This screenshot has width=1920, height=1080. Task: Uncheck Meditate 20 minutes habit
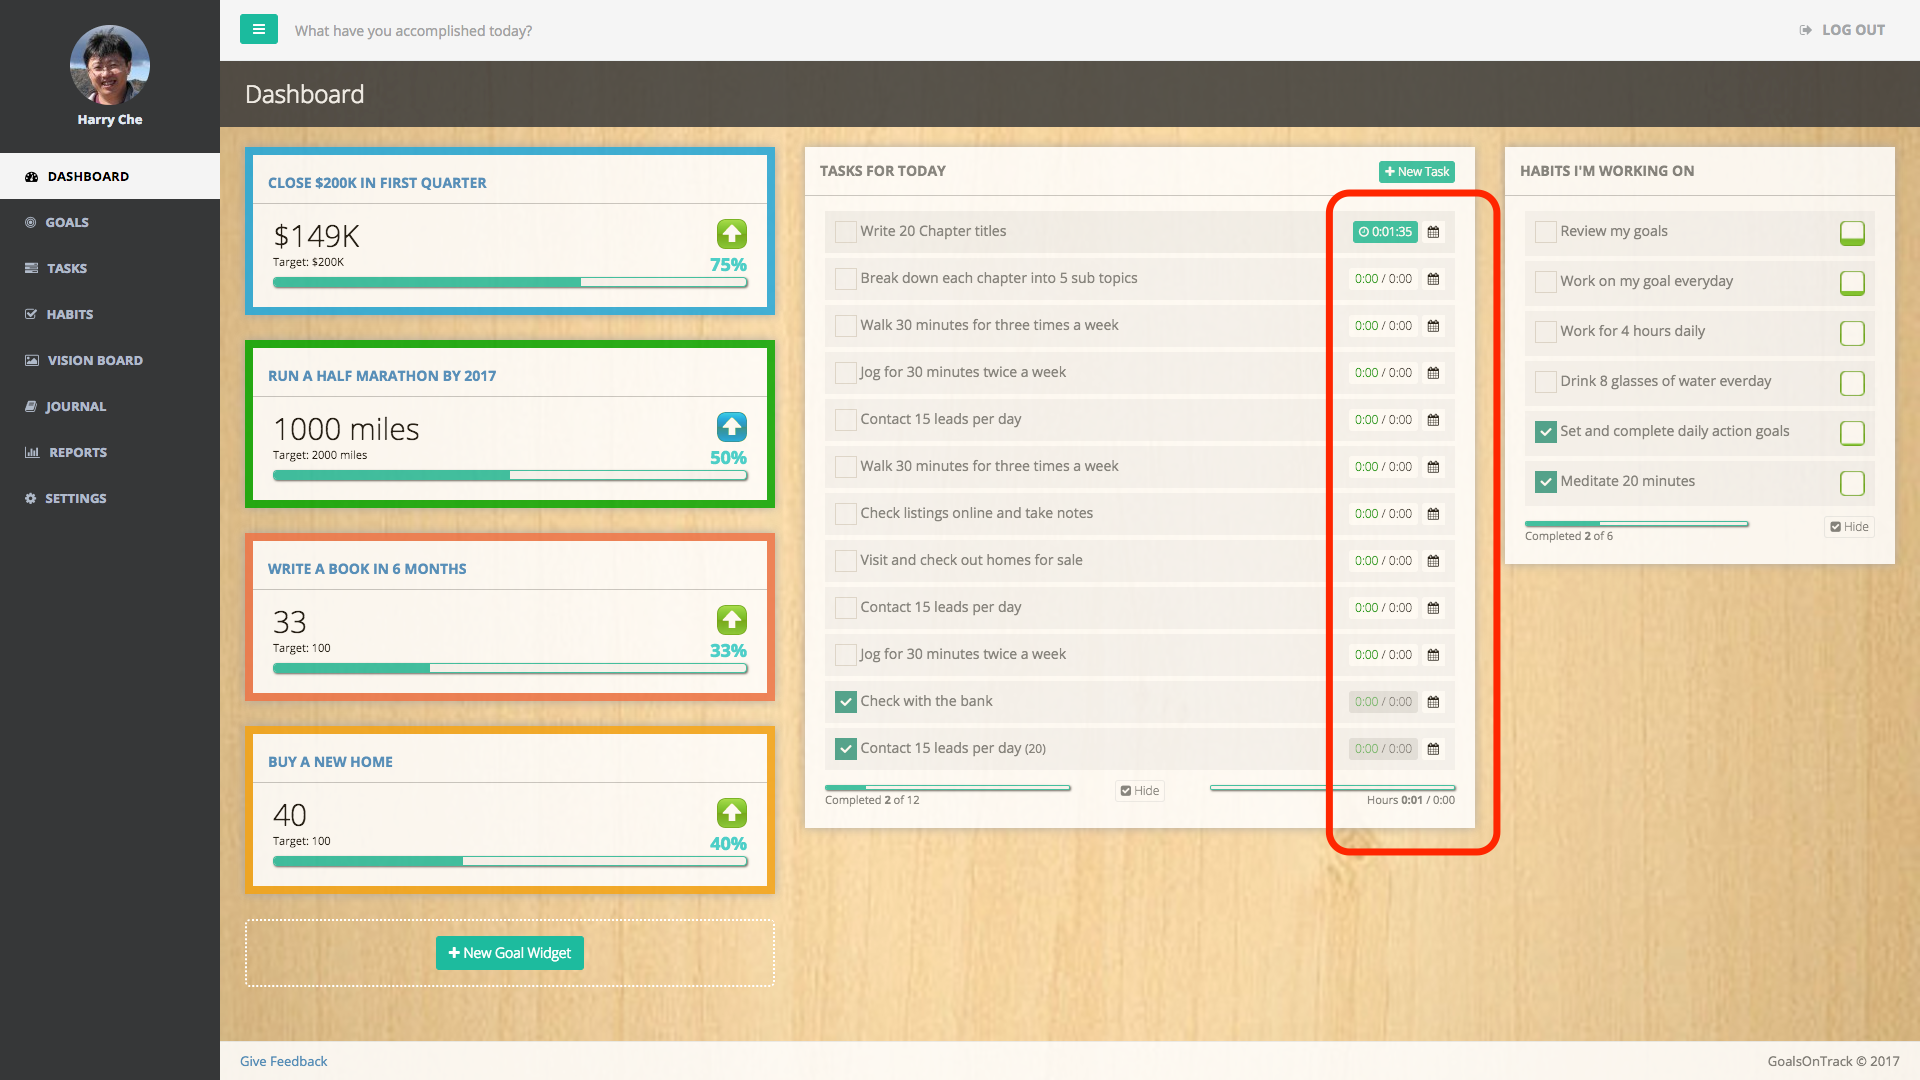point(1545,482)
